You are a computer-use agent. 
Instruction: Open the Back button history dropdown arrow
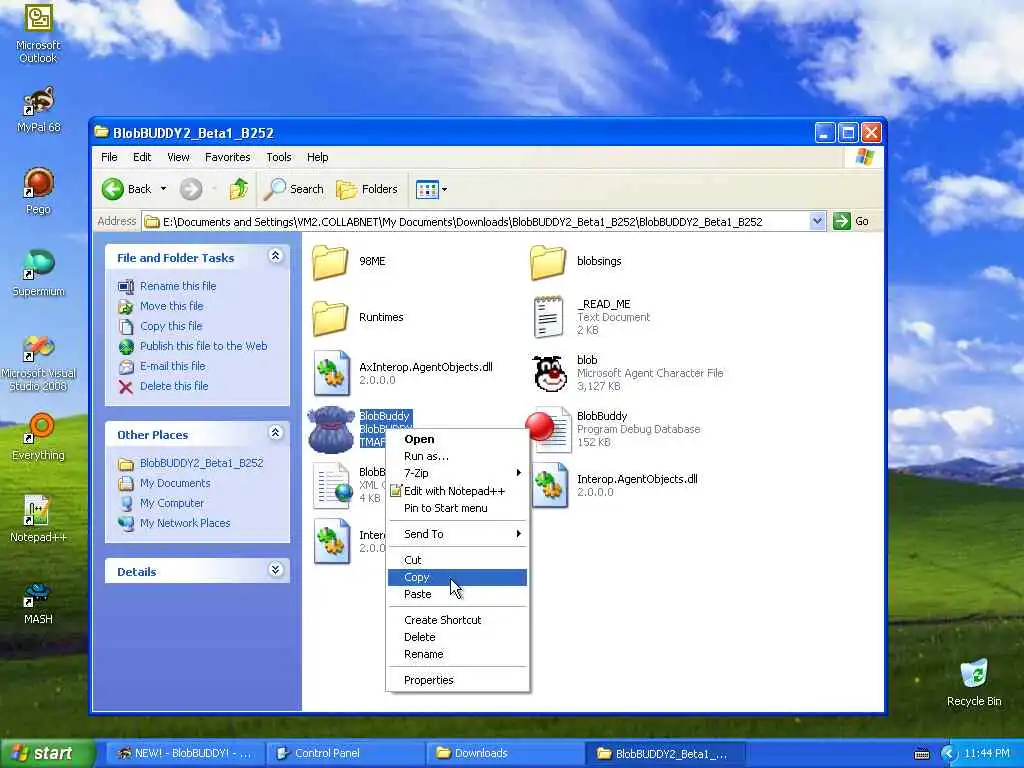(x=163, y=189)
